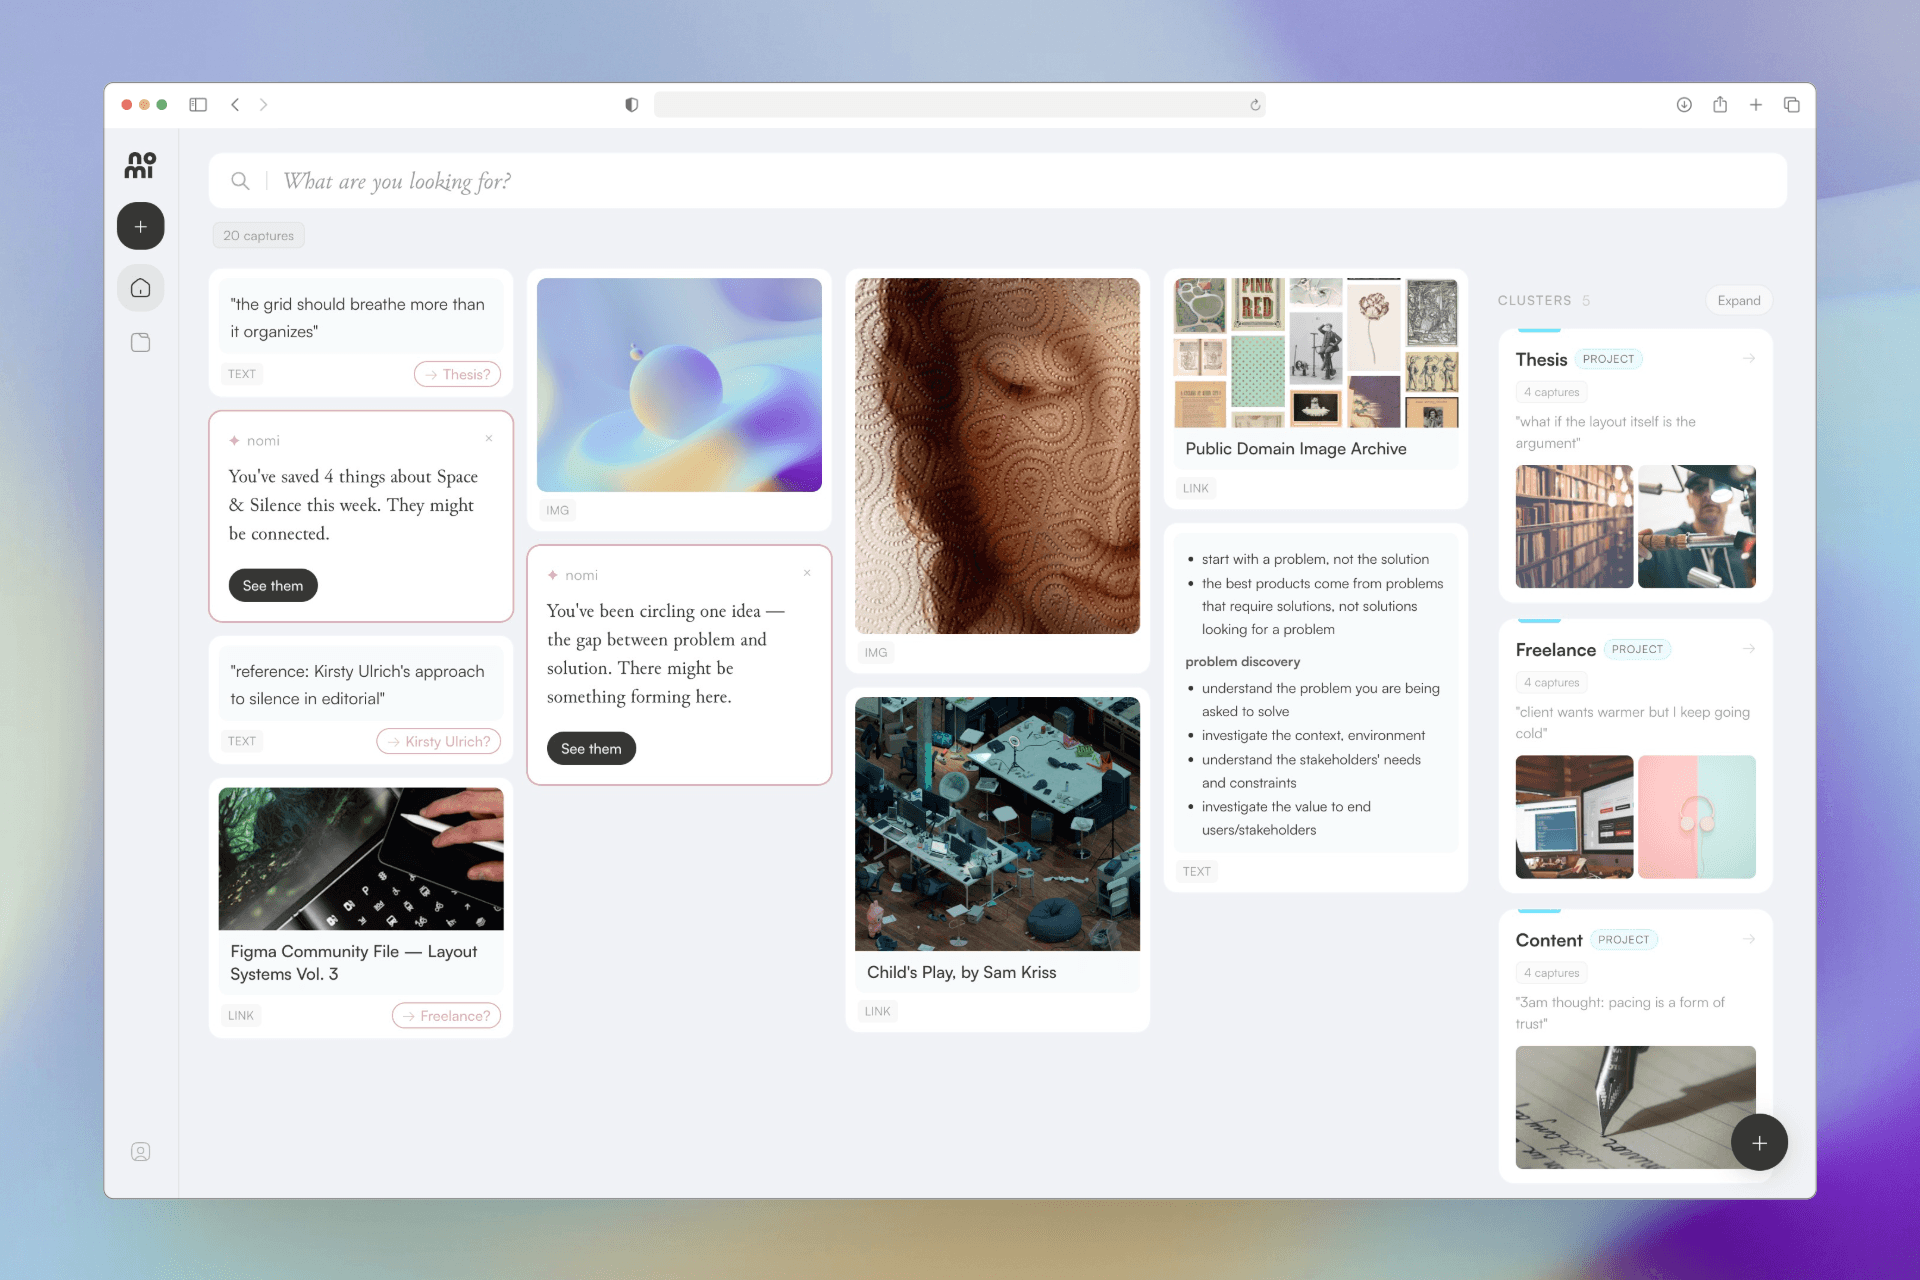Screen dimensions: 1920x1280
Task: Open the Child's Play isometric office thumbnail
Action: coord(997,823)
